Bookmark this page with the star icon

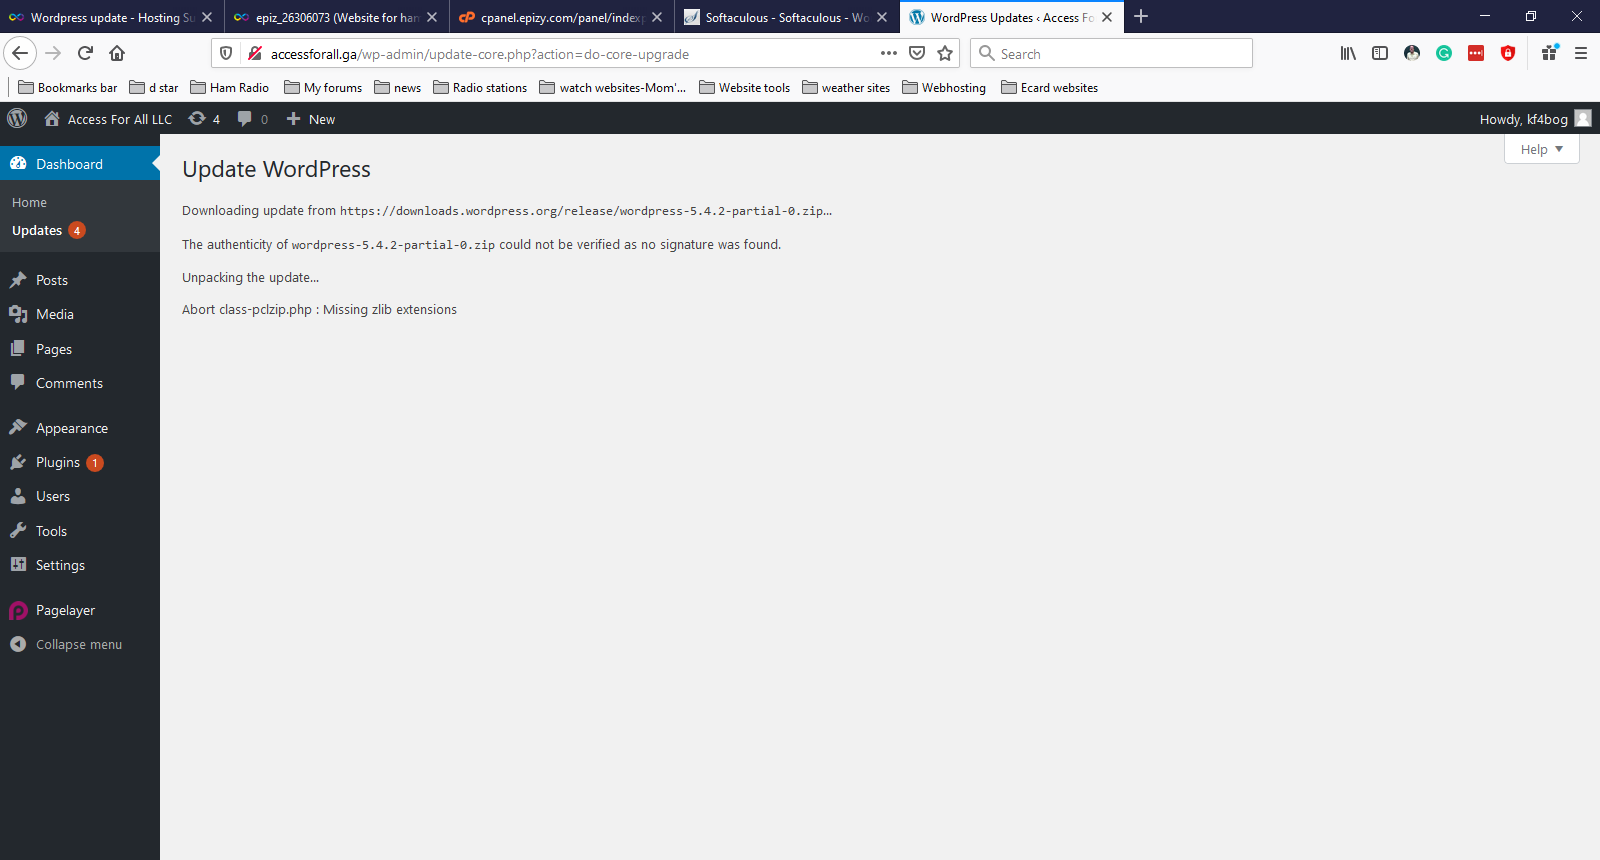945,54
